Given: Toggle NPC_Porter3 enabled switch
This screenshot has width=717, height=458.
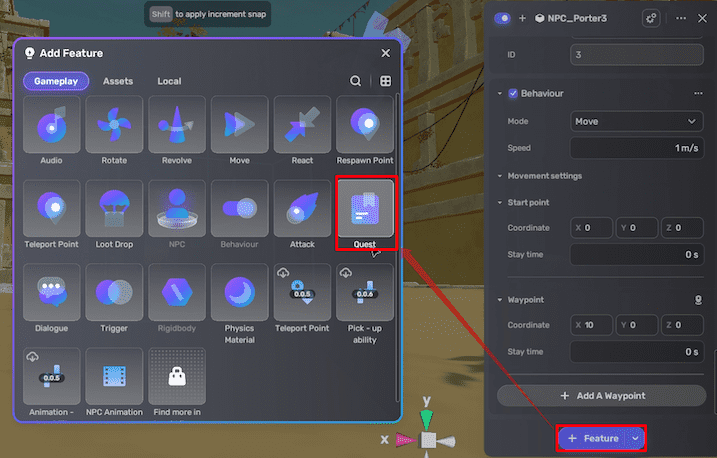Looking at the screenshot, I should click(x=502, y=18).
